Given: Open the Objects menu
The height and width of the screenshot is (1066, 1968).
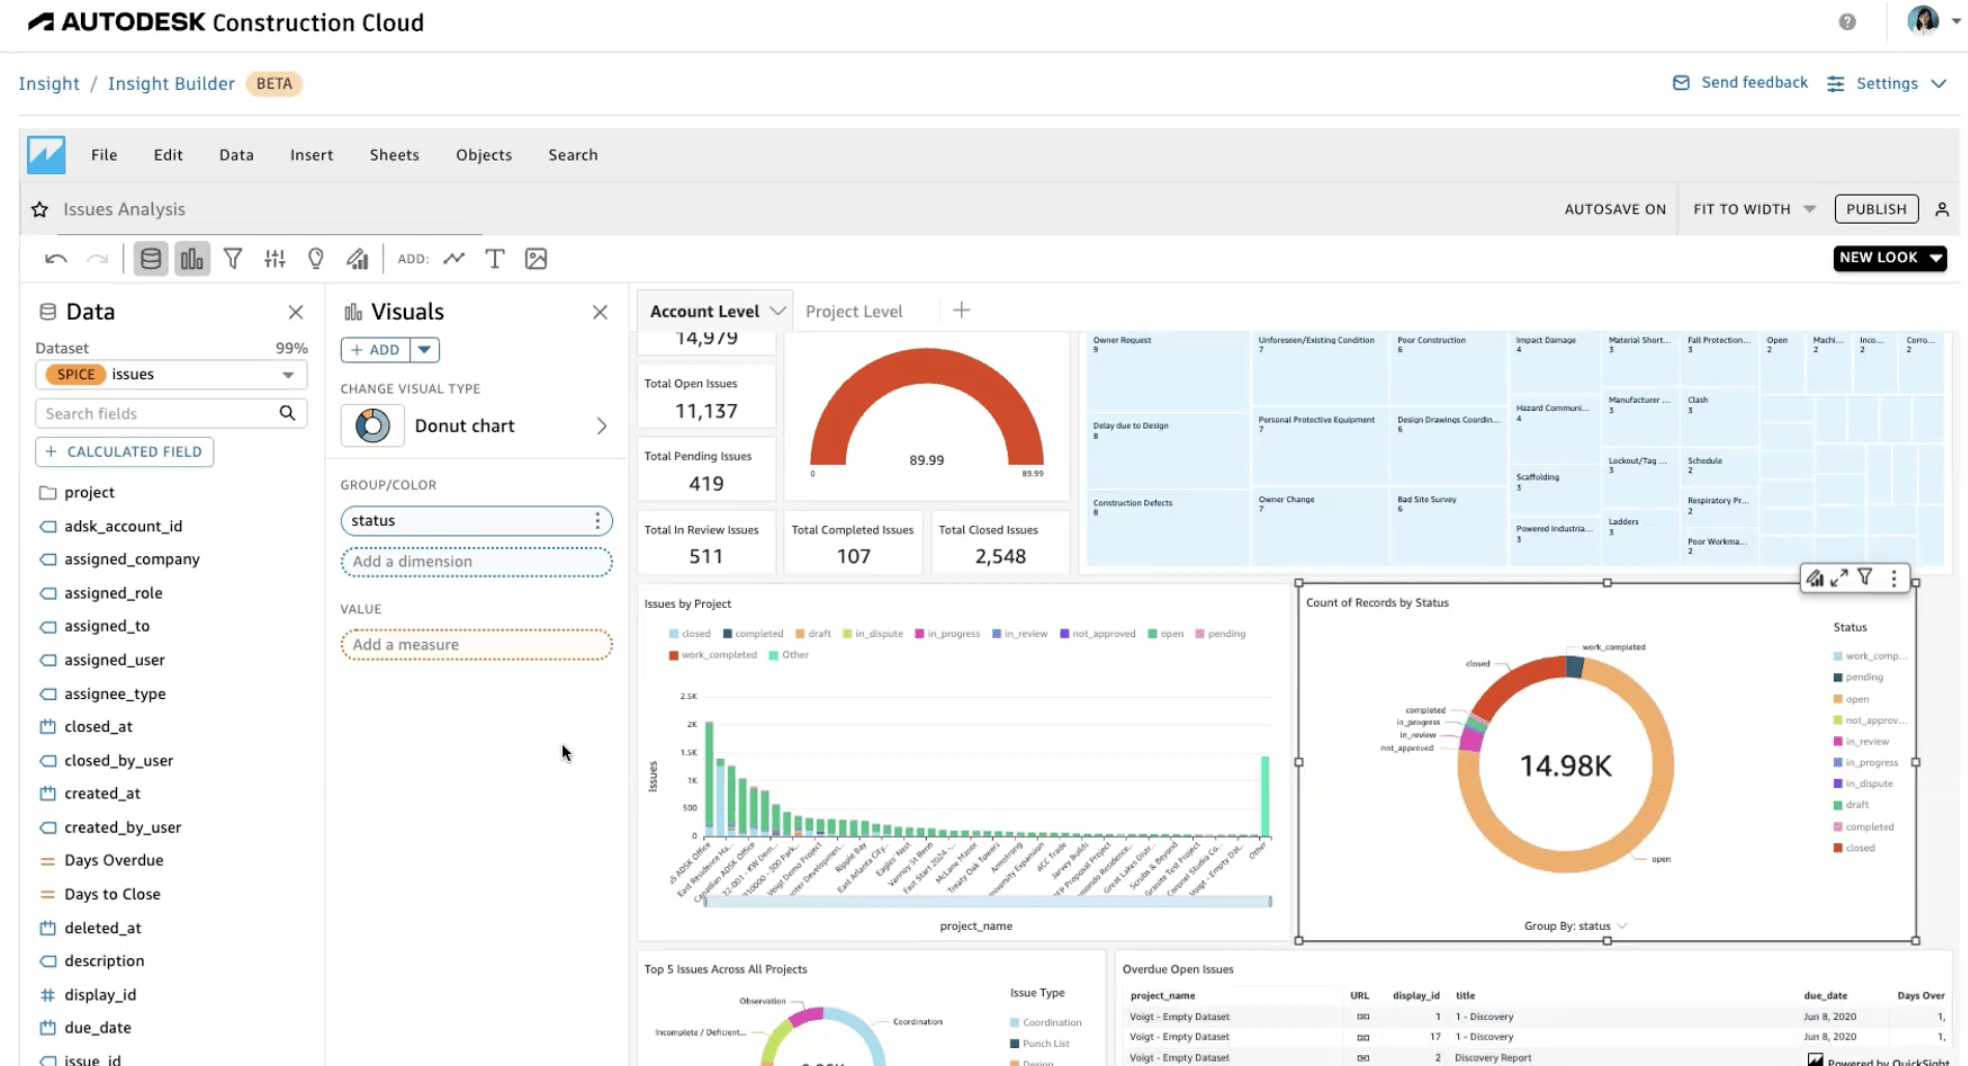Looking at the screenshot, I should pyautogui.click(x=484, y=155).
